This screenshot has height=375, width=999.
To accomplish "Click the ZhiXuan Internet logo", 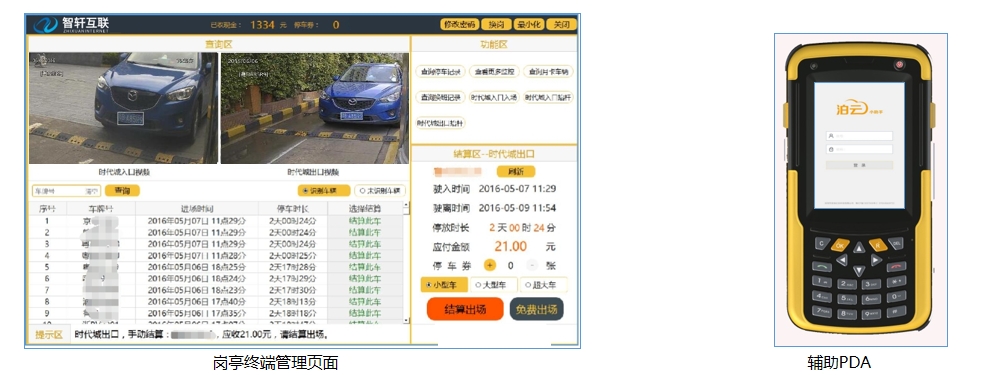I will tap(71, 24).
